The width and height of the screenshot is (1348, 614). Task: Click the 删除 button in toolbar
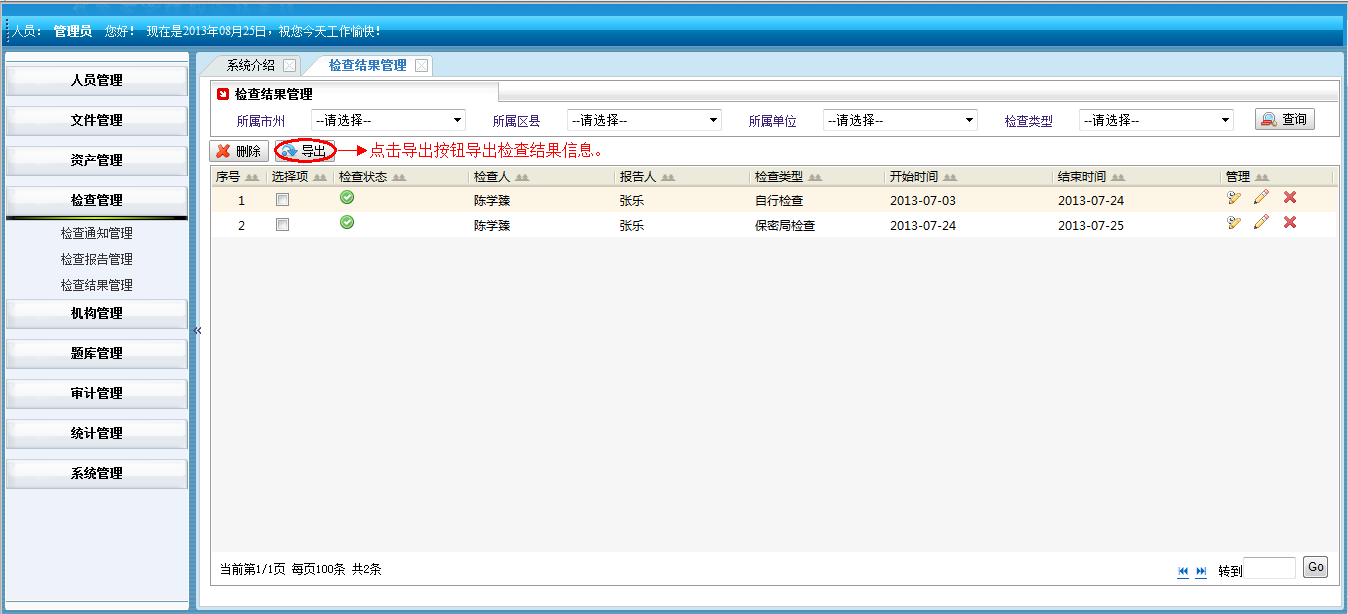[239, 152]
